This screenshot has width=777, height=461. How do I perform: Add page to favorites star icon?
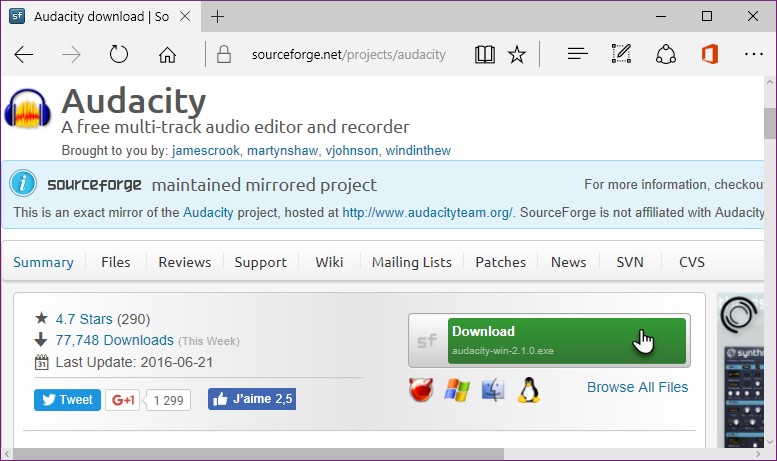tap(517, 54)
